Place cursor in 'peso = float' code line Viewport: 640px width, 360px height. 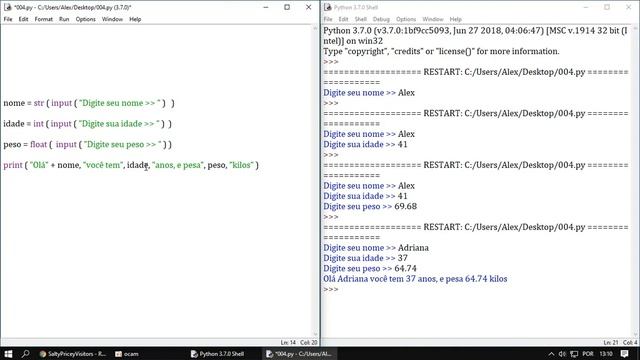click(87, 144)
